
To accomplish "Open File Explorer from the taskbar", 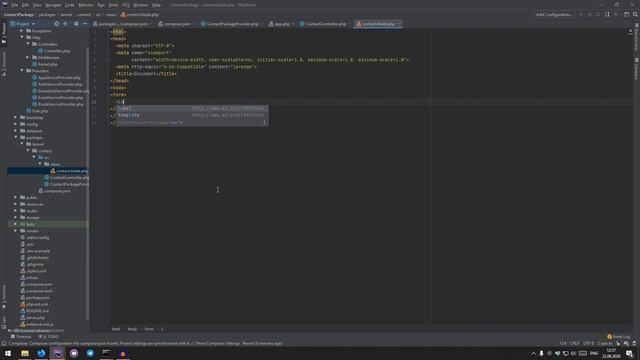I will tap(25, 353).
